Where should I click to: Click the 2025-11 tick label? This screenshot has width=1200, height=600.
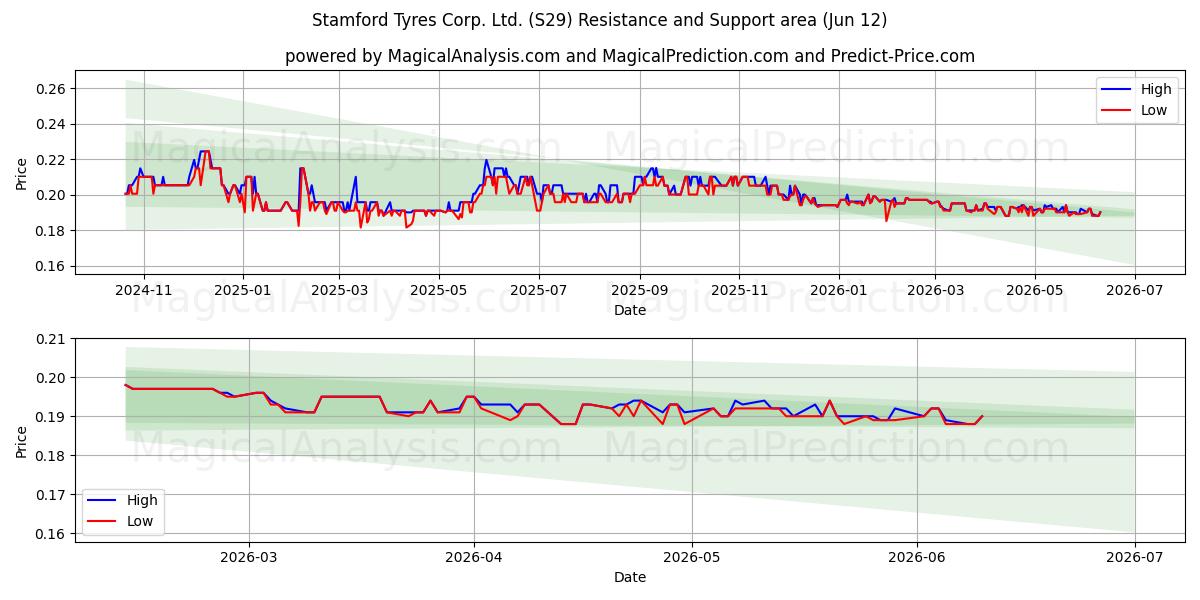pyautogui.click(x=739, y=290)
